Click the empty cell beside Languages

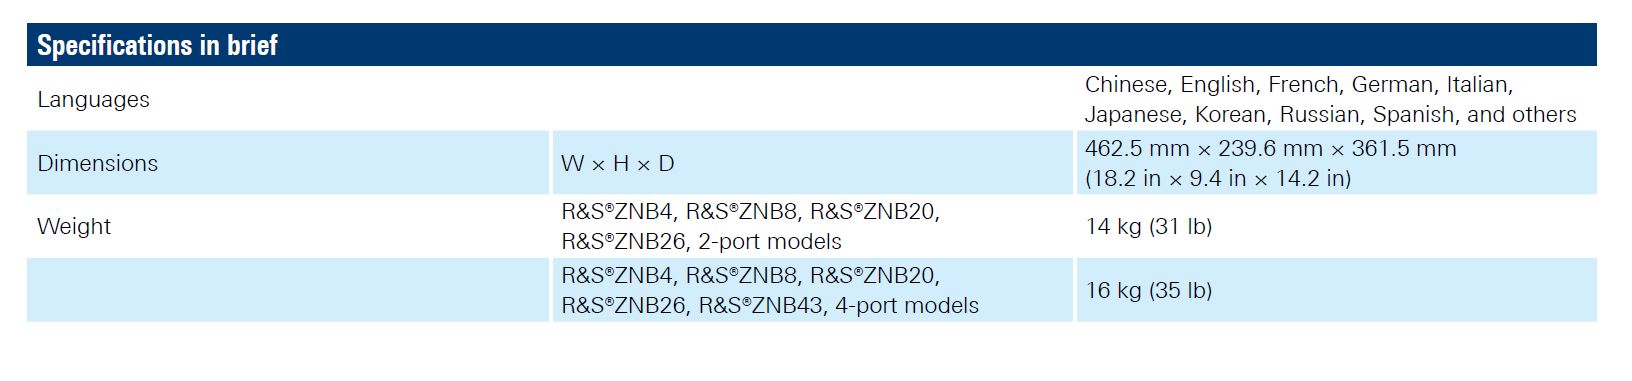point(812,99)
